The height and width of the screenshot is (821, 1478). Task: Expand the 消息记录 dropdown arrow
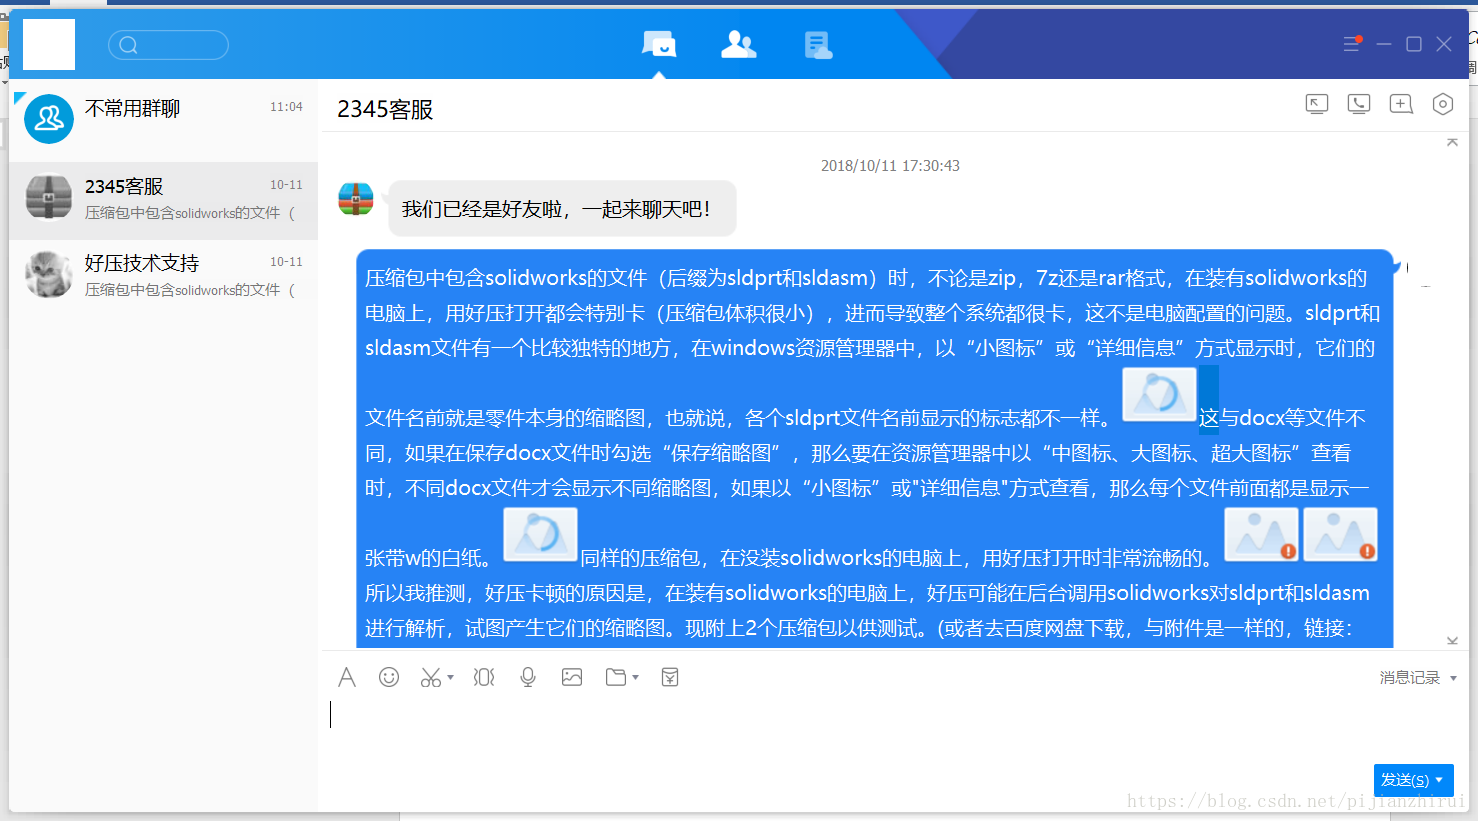[x=1453, y=678]
